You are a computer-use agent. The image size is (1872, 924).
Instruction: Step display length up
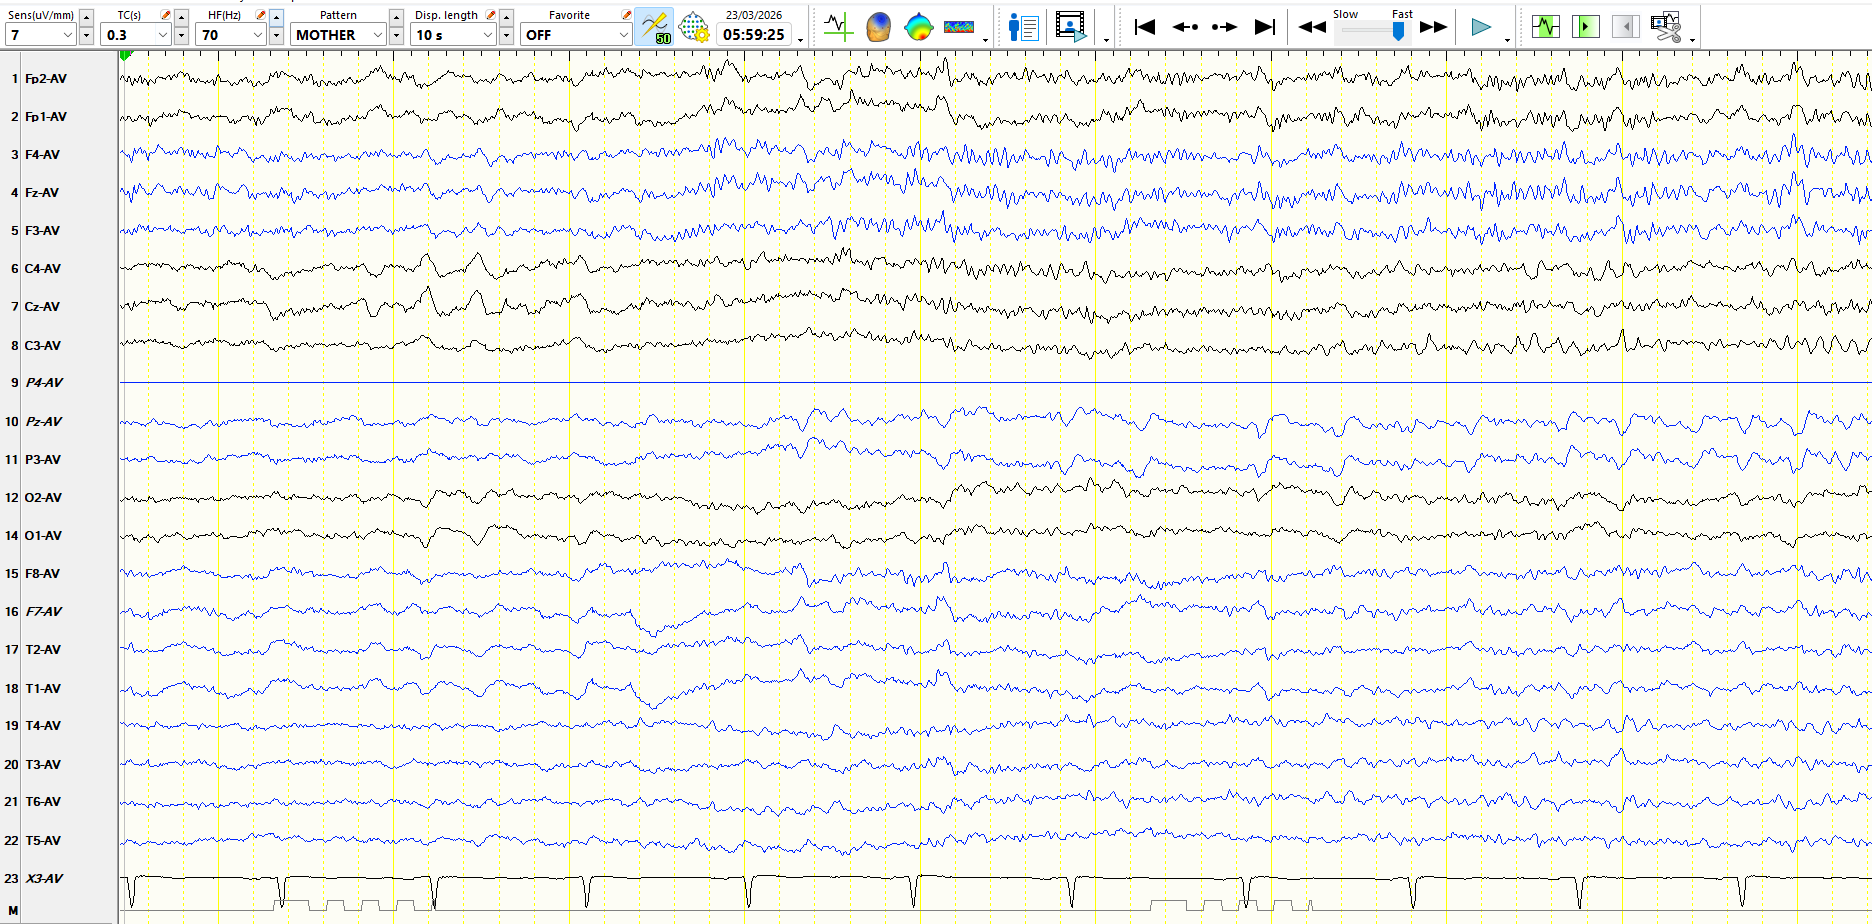coord(507,17)
